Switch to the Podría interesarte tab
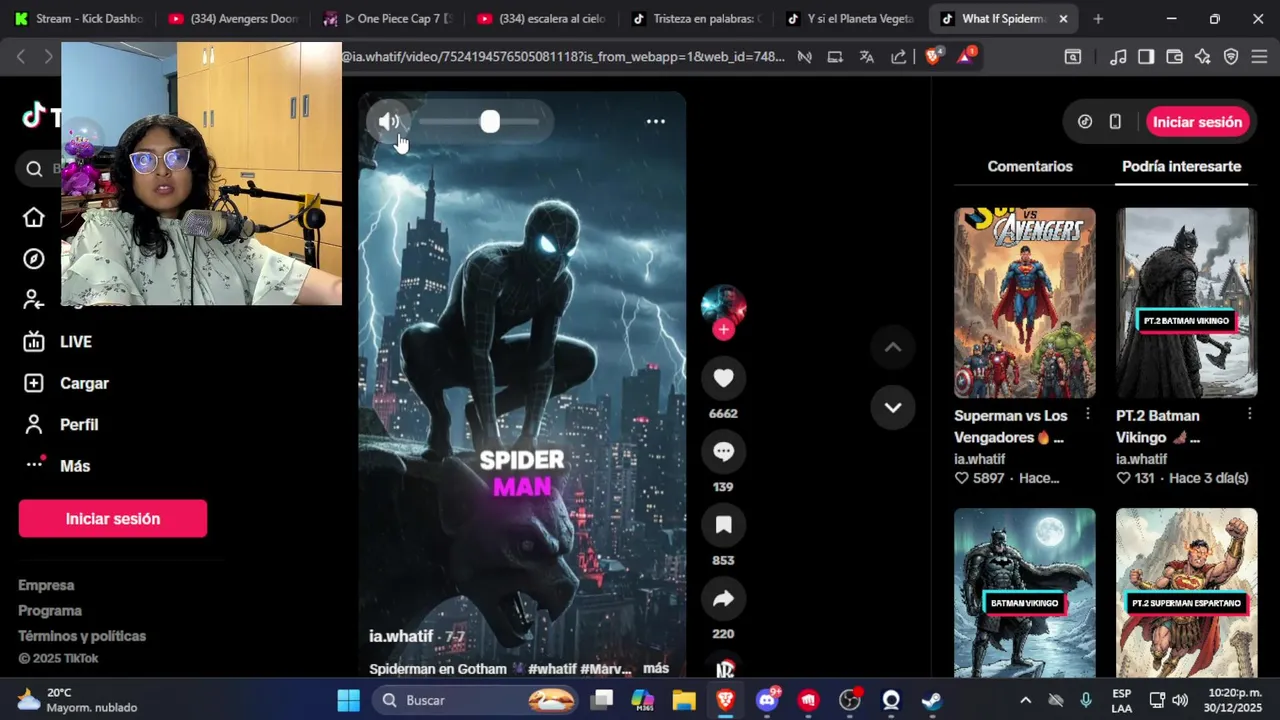Image resolution: width=1280 pixels, height=720 pixels. pos(1181,167)
